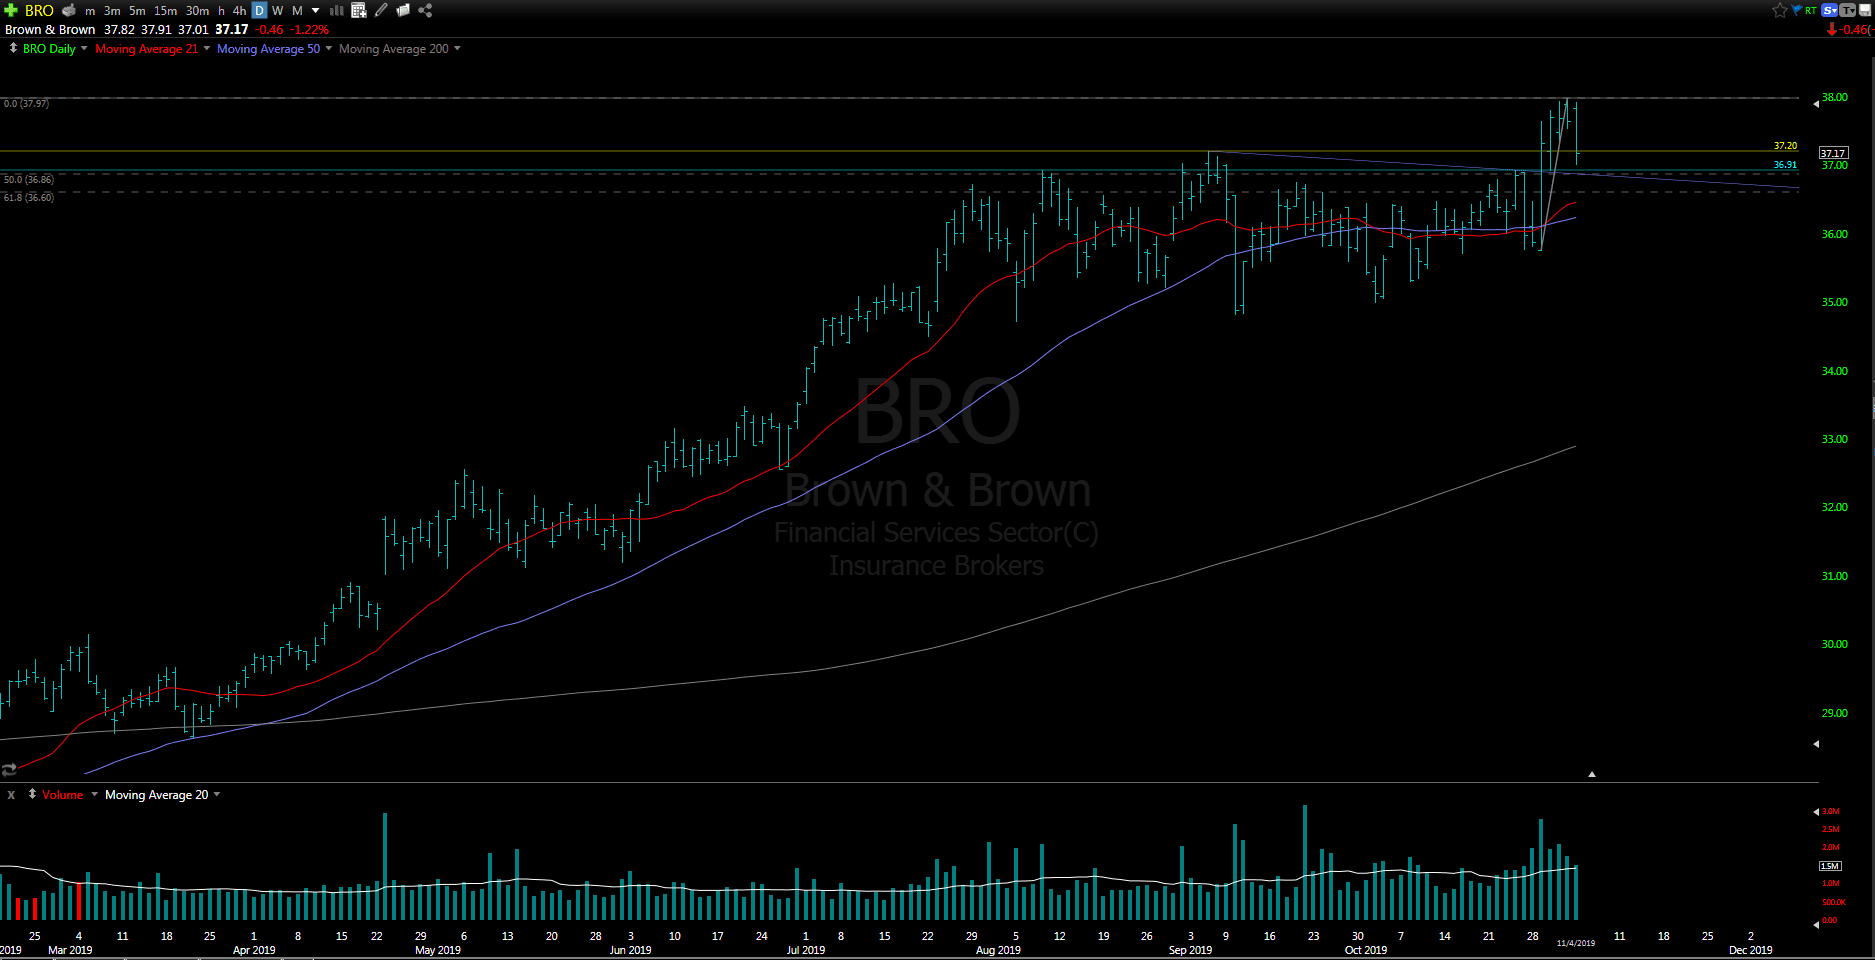Click the 0.0 (37.97) Fibonacci level label

point(26,104)
